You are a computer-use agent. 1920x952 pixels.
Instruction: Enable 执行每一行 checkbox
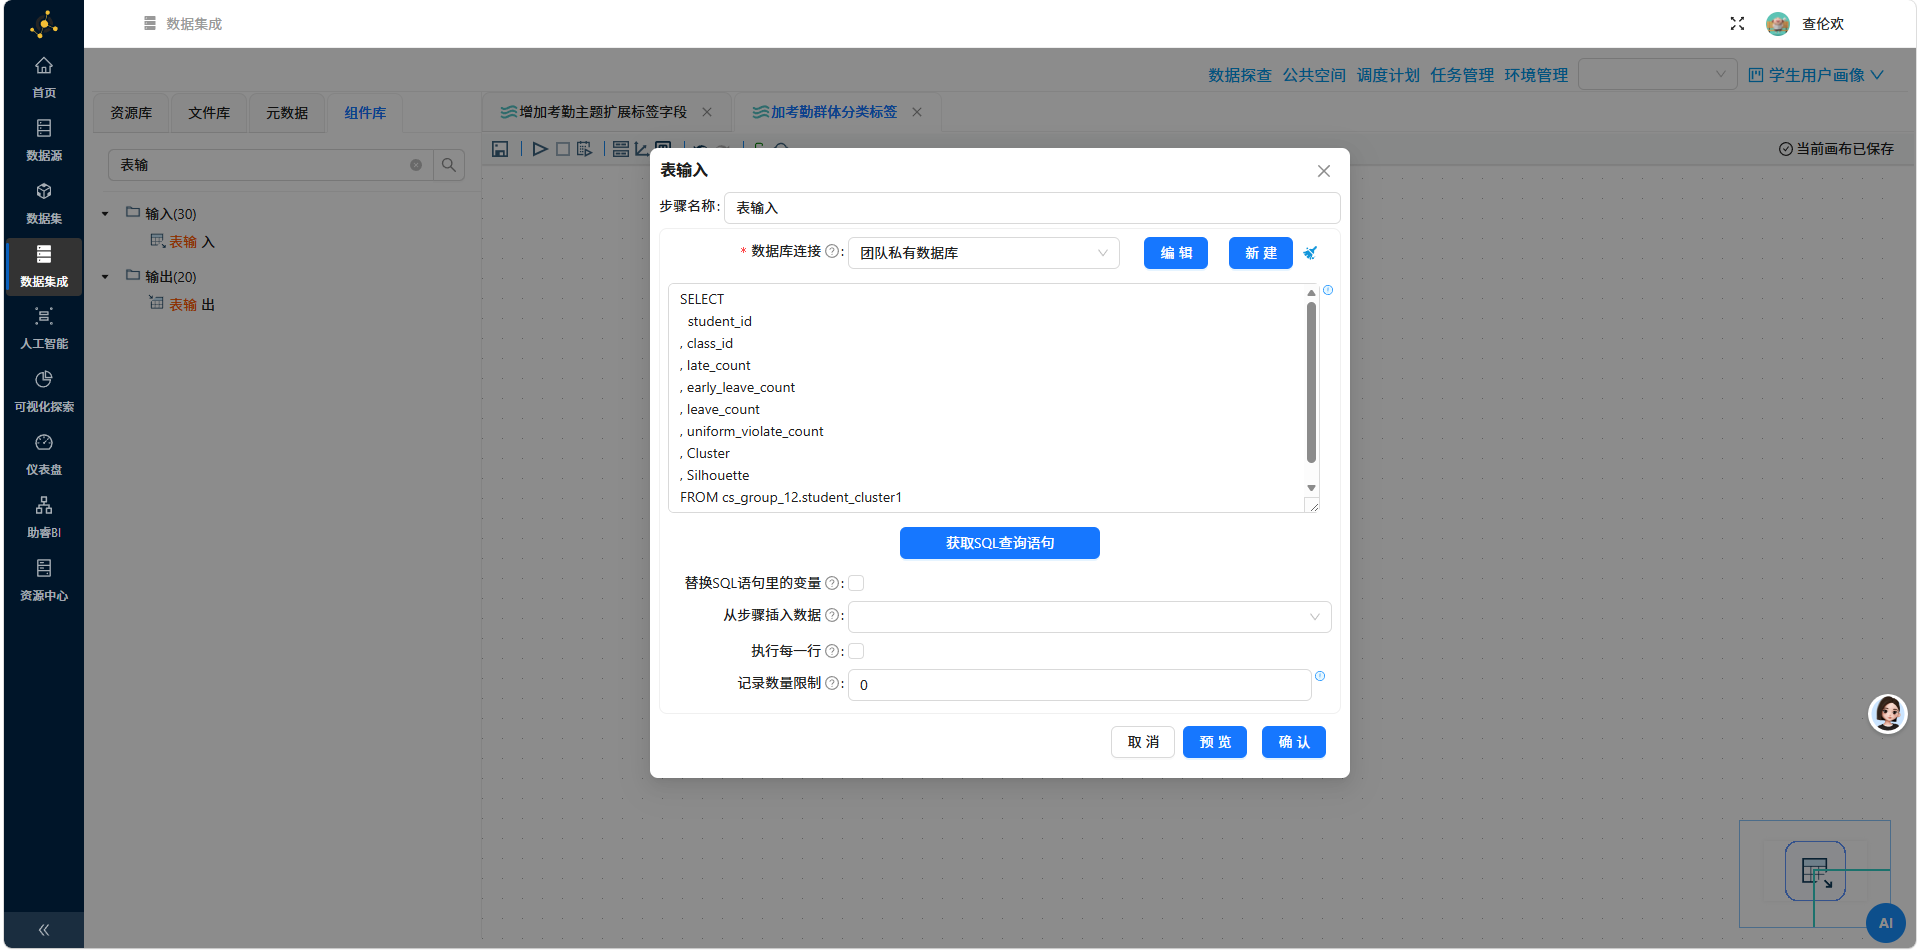(x=856, y=651)
